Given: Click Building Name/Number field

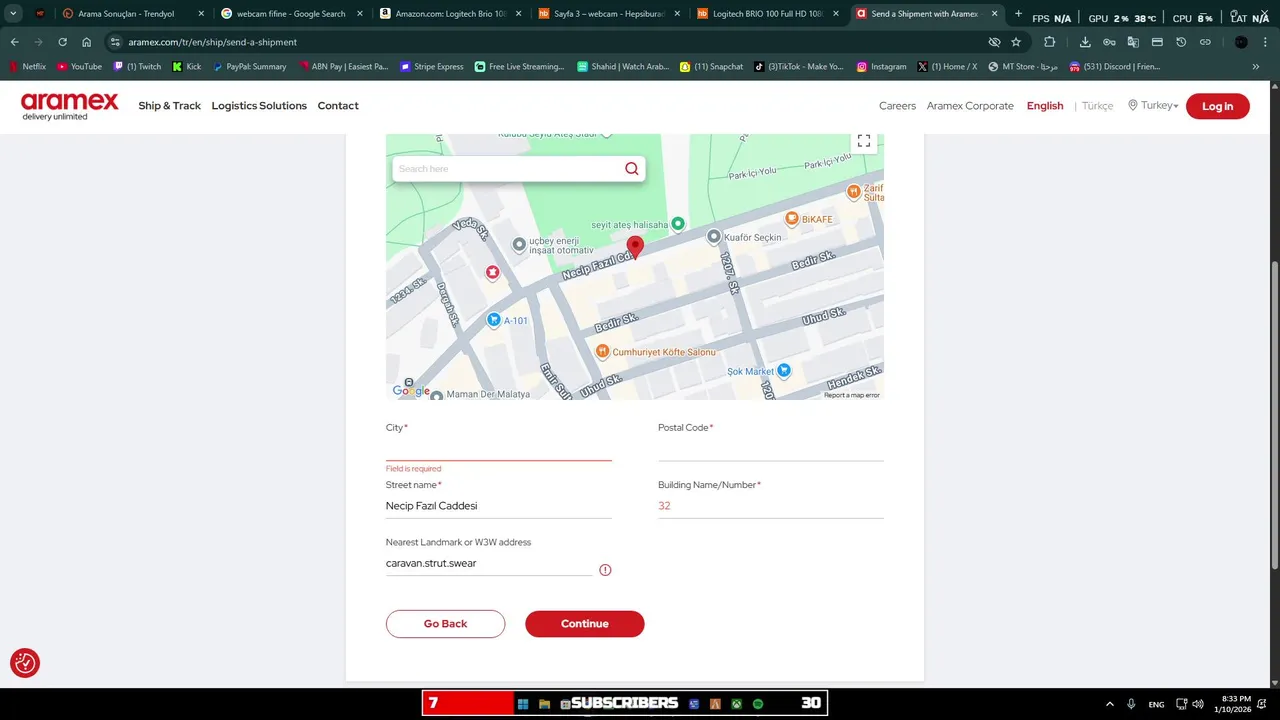Looking at the screenshot, I should click(x=771, y=506).
